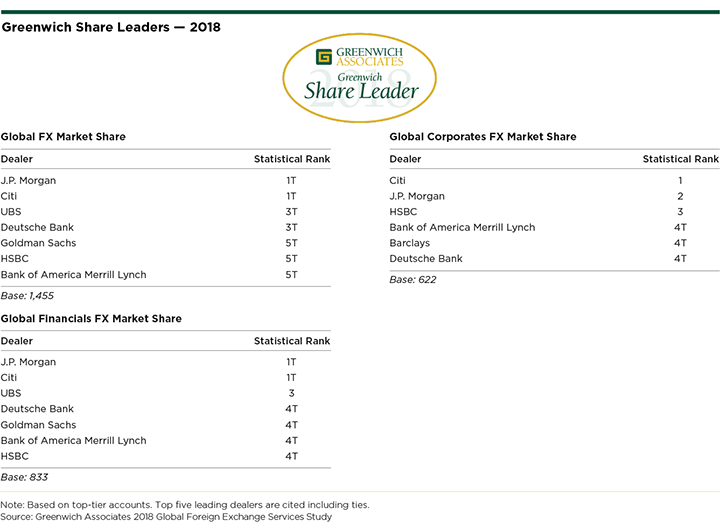Screen dimensions: 720x532
Task: Click Goldman Sachs's 4T rank in Financials table
Action: (x=292, y=425)
